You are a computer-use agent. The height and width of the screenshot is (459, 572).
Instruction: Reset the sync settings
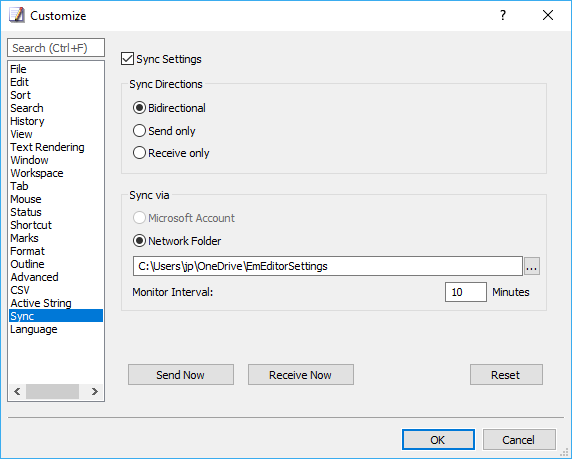point(506,374)
